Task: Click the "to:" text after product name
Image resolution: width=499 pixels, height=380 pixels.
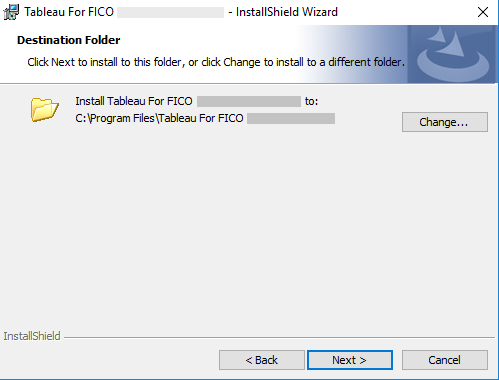Action: (x=312, y=101)
